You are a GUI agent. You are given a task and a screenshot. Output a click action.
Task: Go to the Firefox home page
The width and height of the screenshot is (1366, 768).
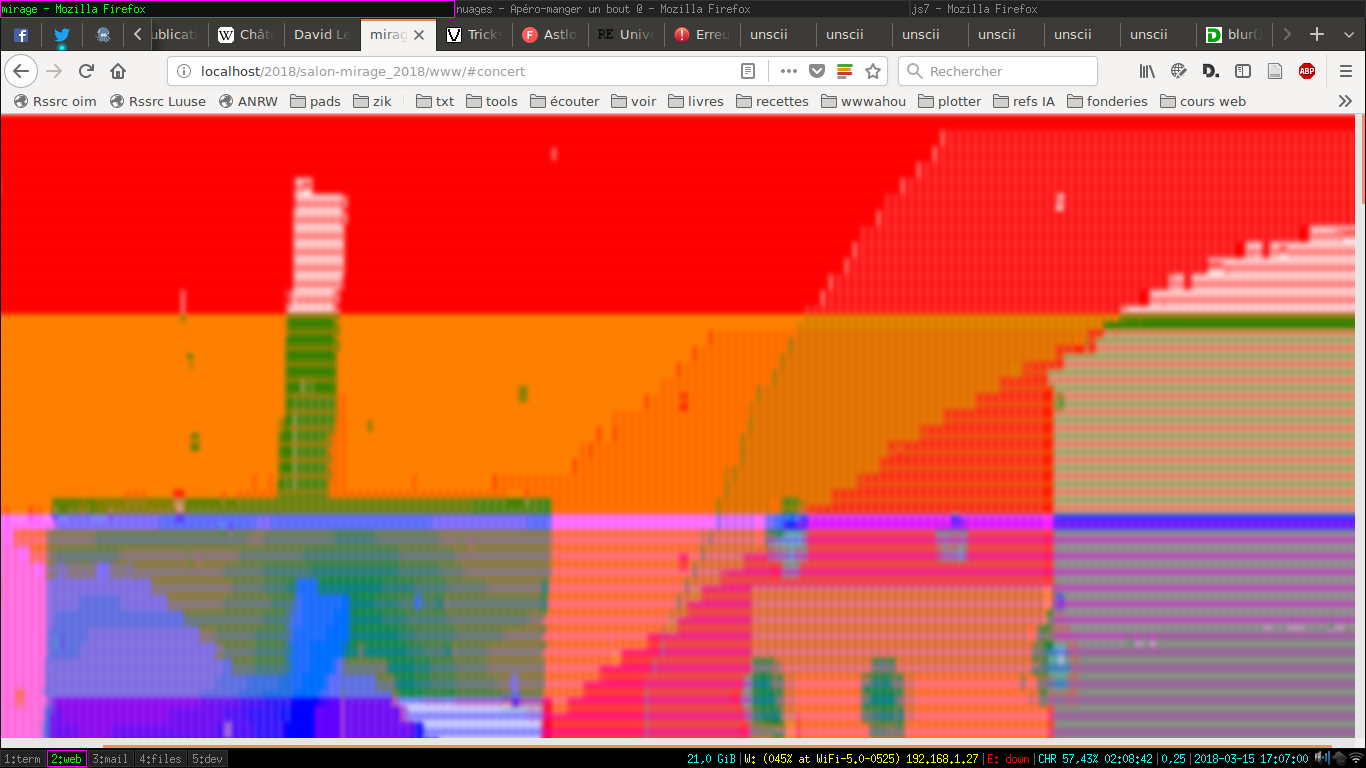(118, 71)
